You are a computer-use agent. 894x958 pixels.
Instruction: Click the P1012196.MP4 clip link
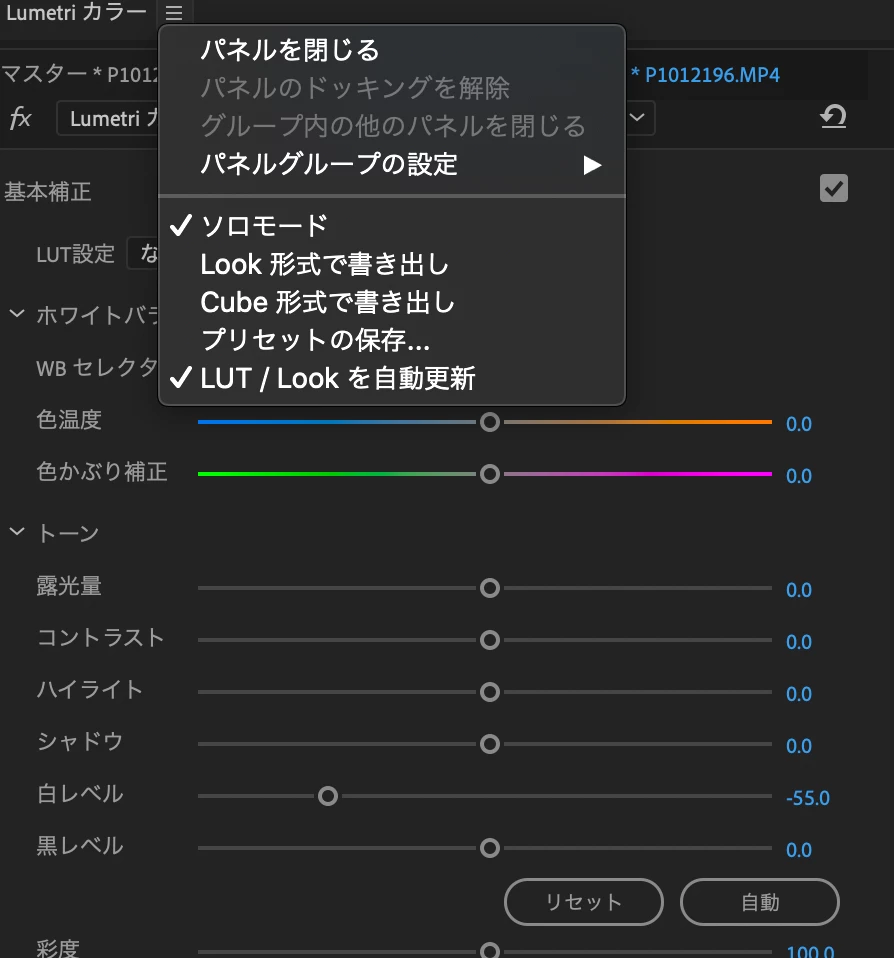[x=713, y=75]
